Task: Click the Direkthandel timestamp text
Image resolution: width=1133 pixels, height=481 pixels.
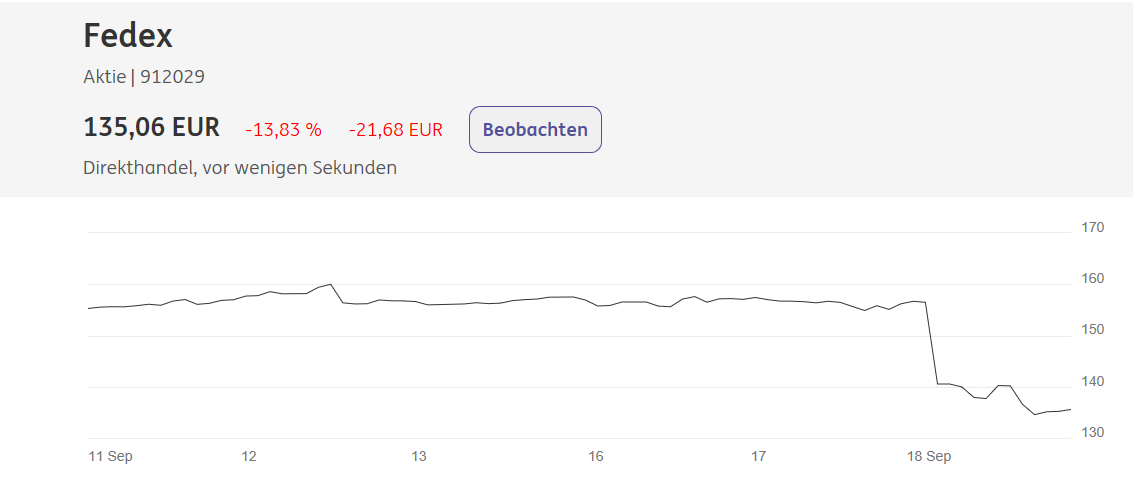Action: (240, 167)
